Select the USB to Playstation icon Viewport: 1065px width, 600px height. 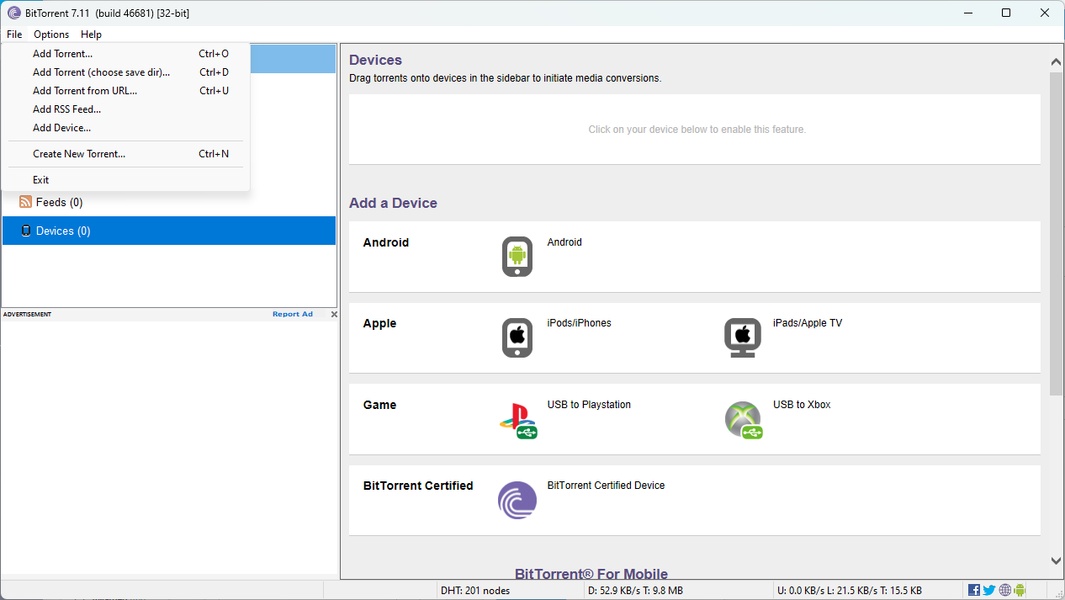(518, 419)
